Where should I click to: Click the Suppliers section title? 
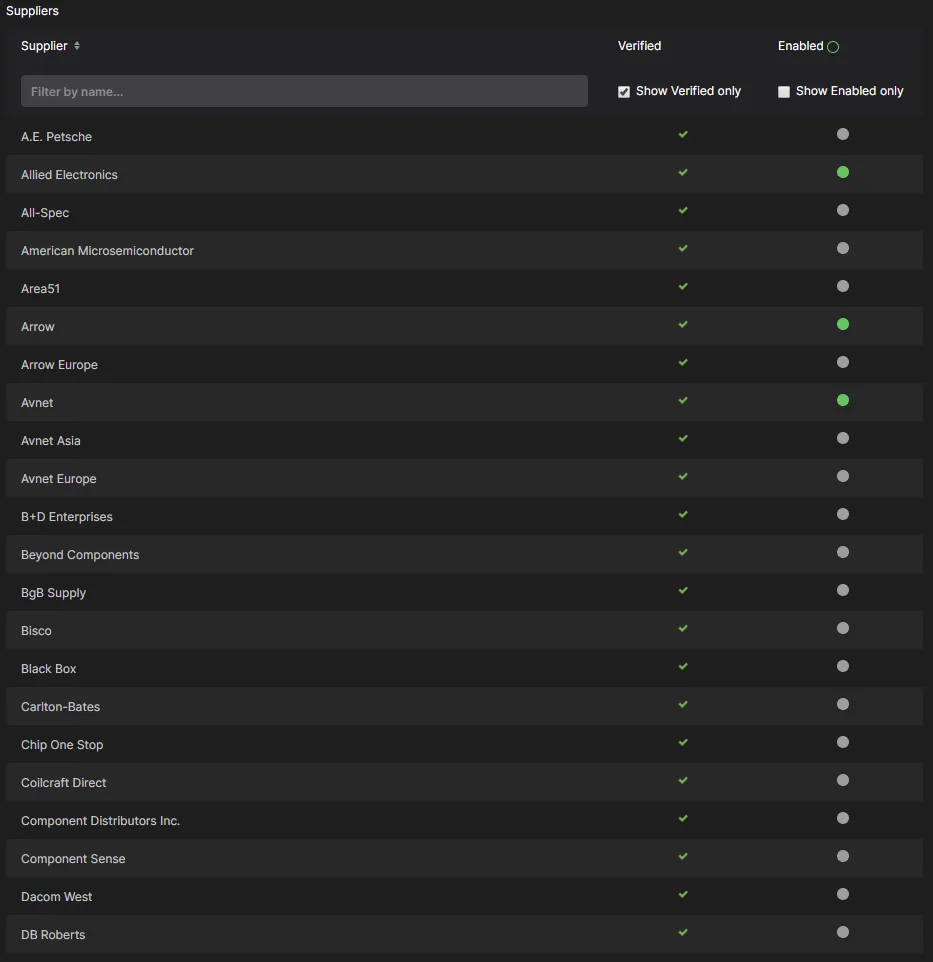point(33,11)
